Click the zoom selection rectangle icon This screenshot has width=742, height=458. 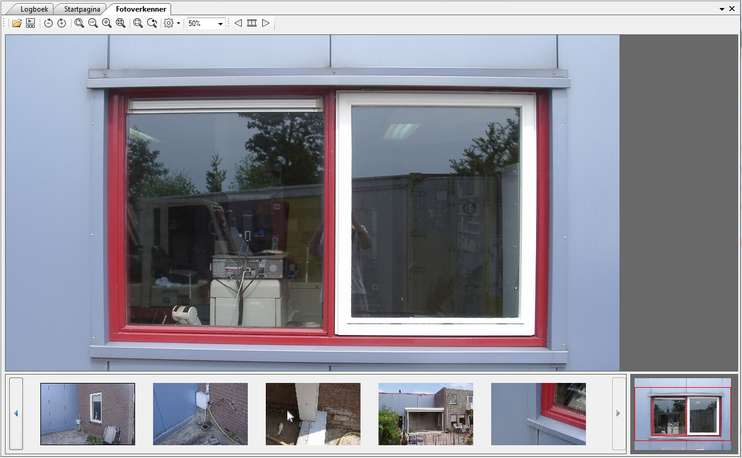[x=138, y=23]
